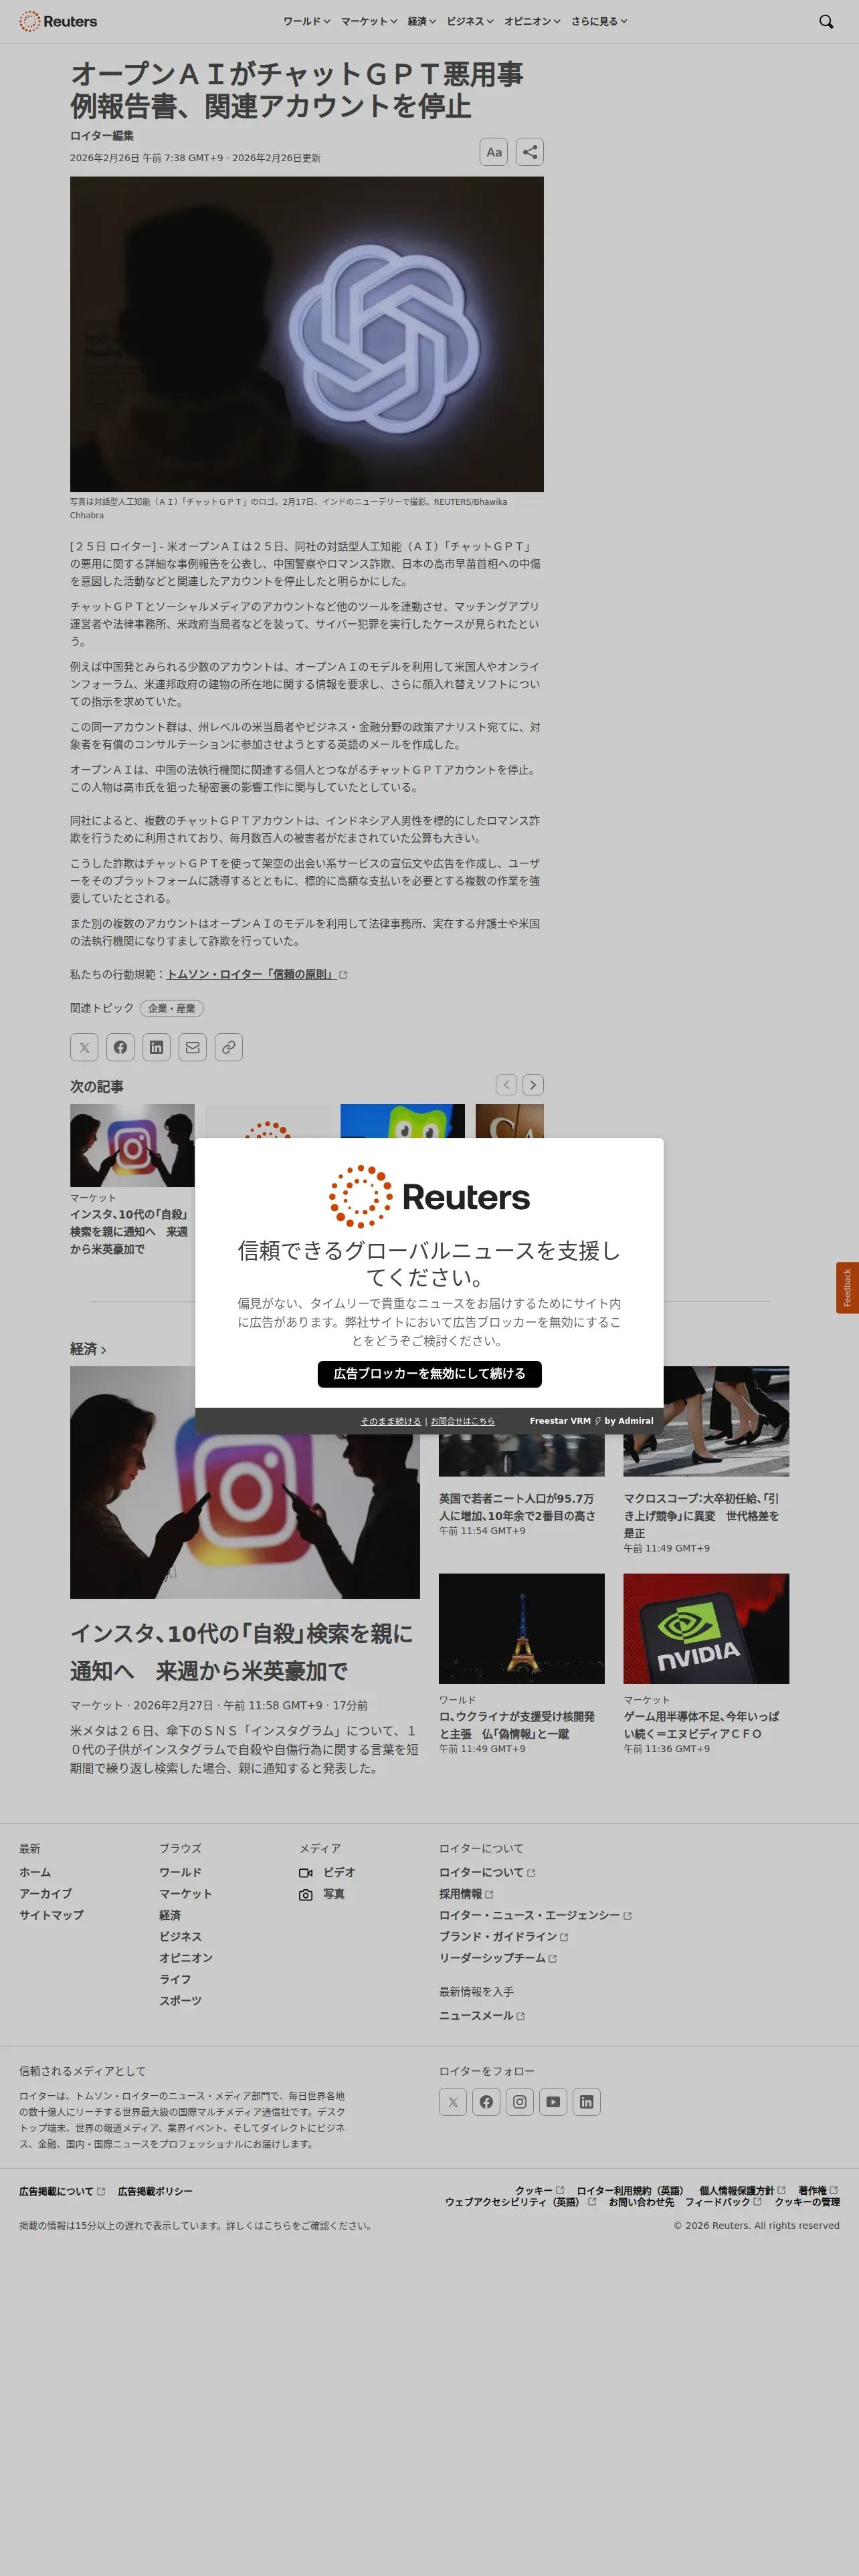Viewport: 859px width, 2576px height.
Task: Share article by email icon
Action: (x=192, y=1047)
